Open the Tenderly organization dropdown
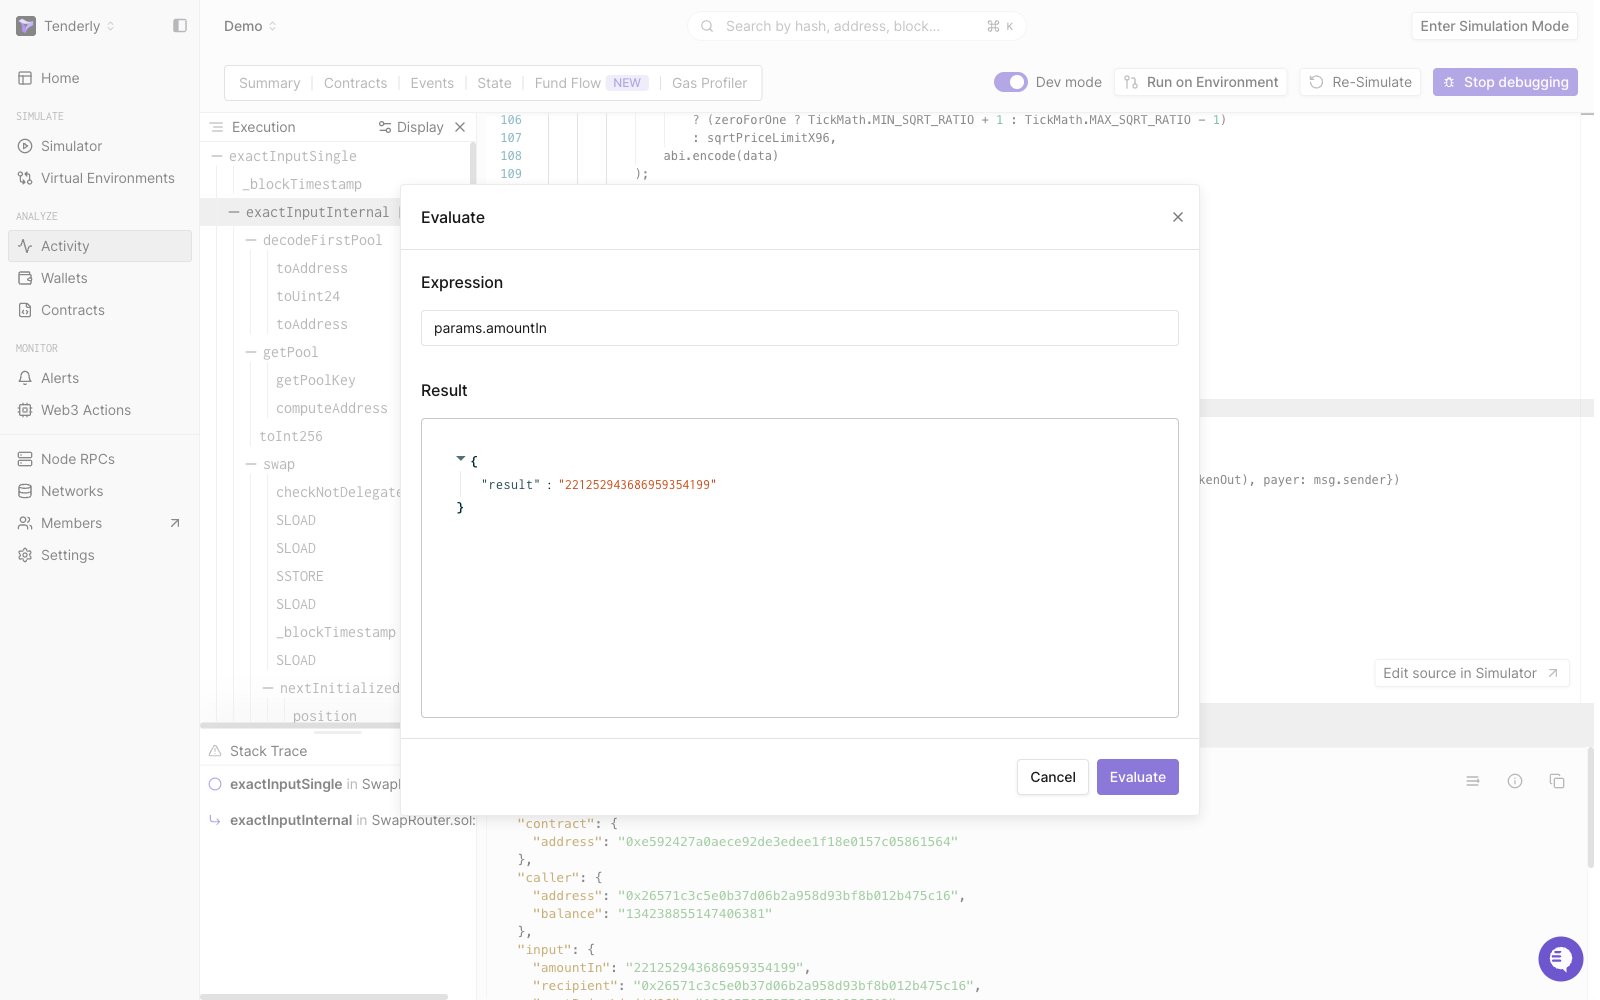This screenshot has width=1600, height=1000. (x=80, y=26)
